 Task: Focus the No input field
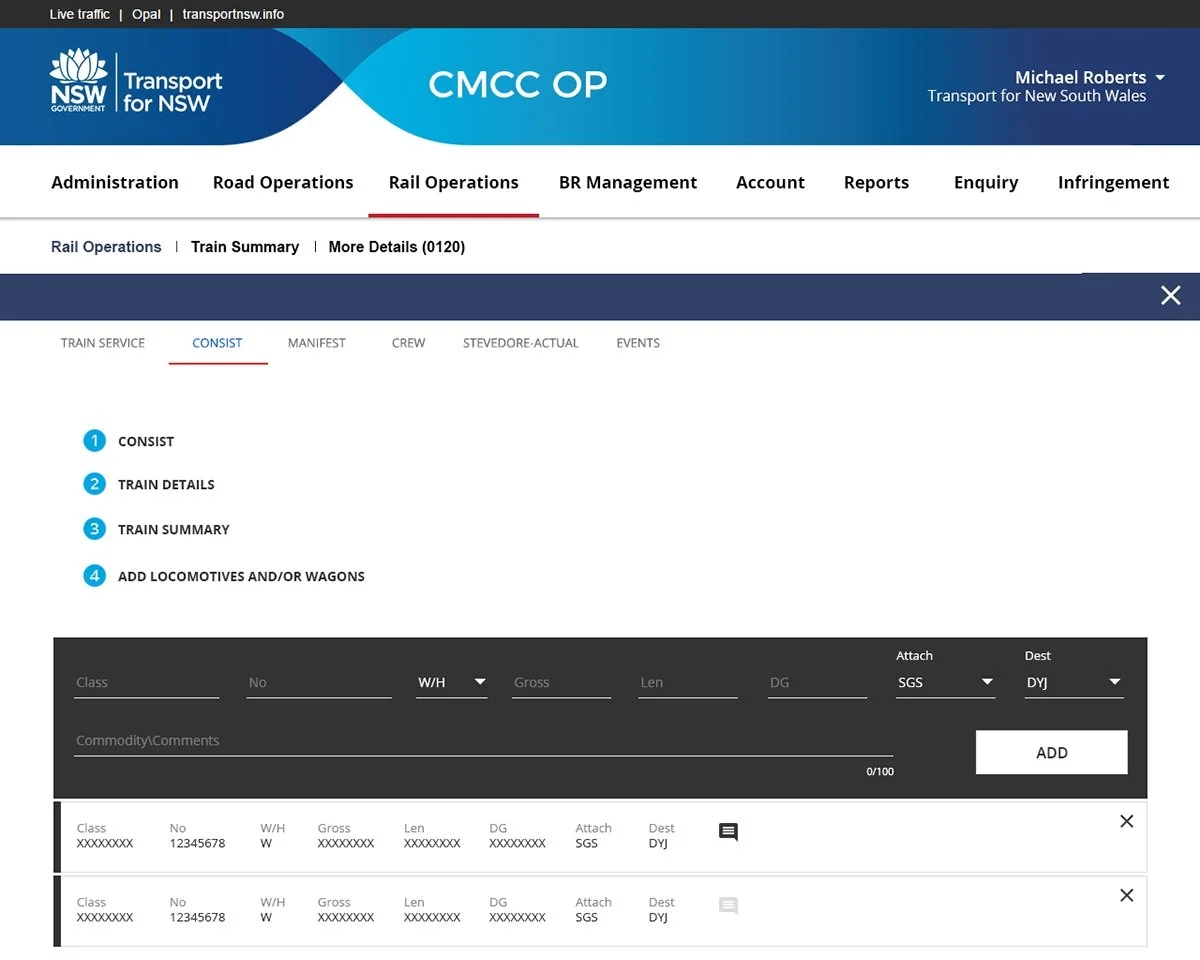319,682
